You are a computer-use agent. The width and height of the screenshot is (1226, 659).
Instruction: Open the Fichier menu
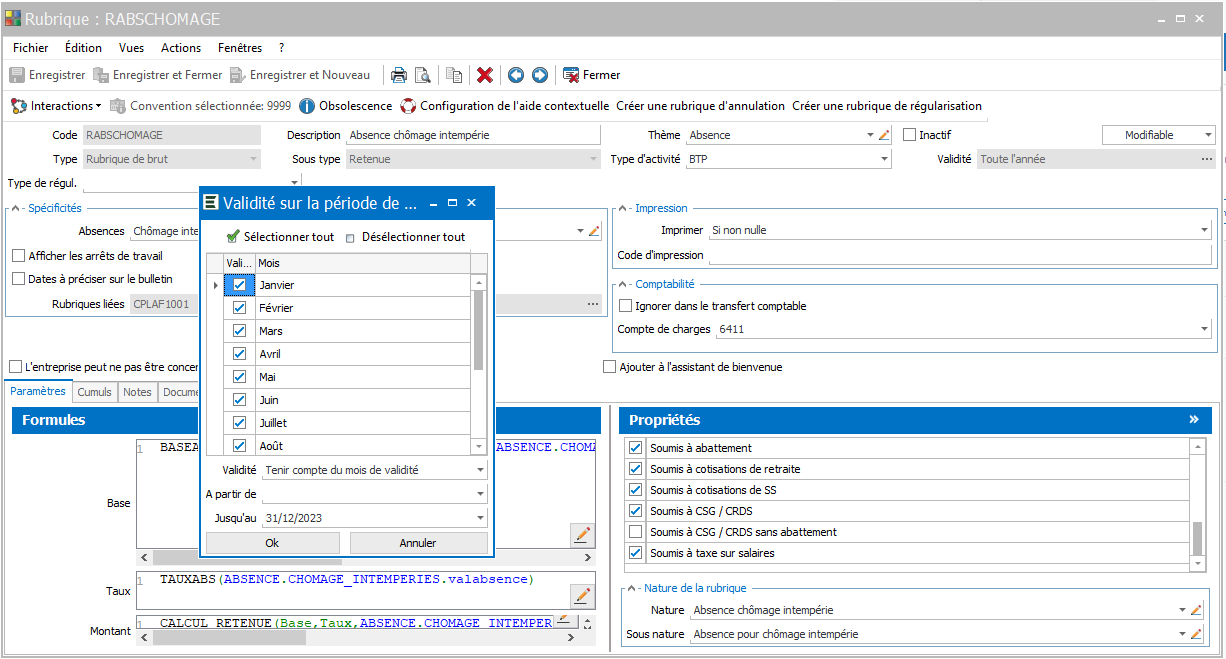point(30,48)
